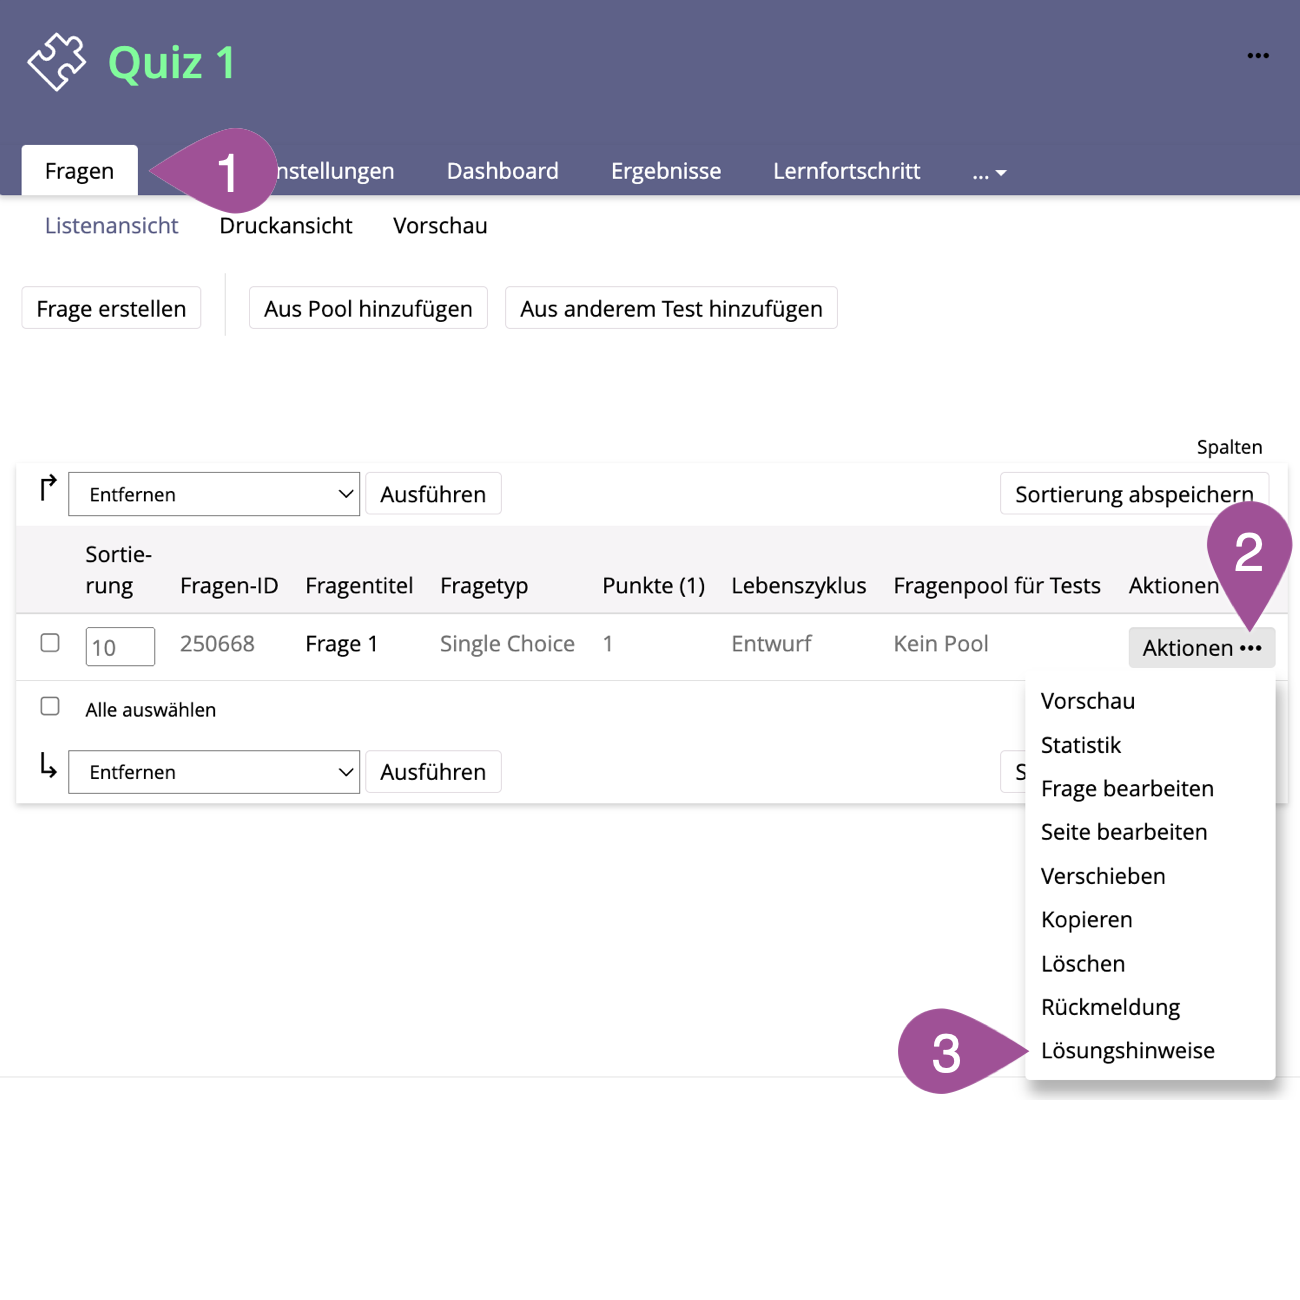
Task: Expand the more tabs overflow menu
Action: [x=989, y=173]
